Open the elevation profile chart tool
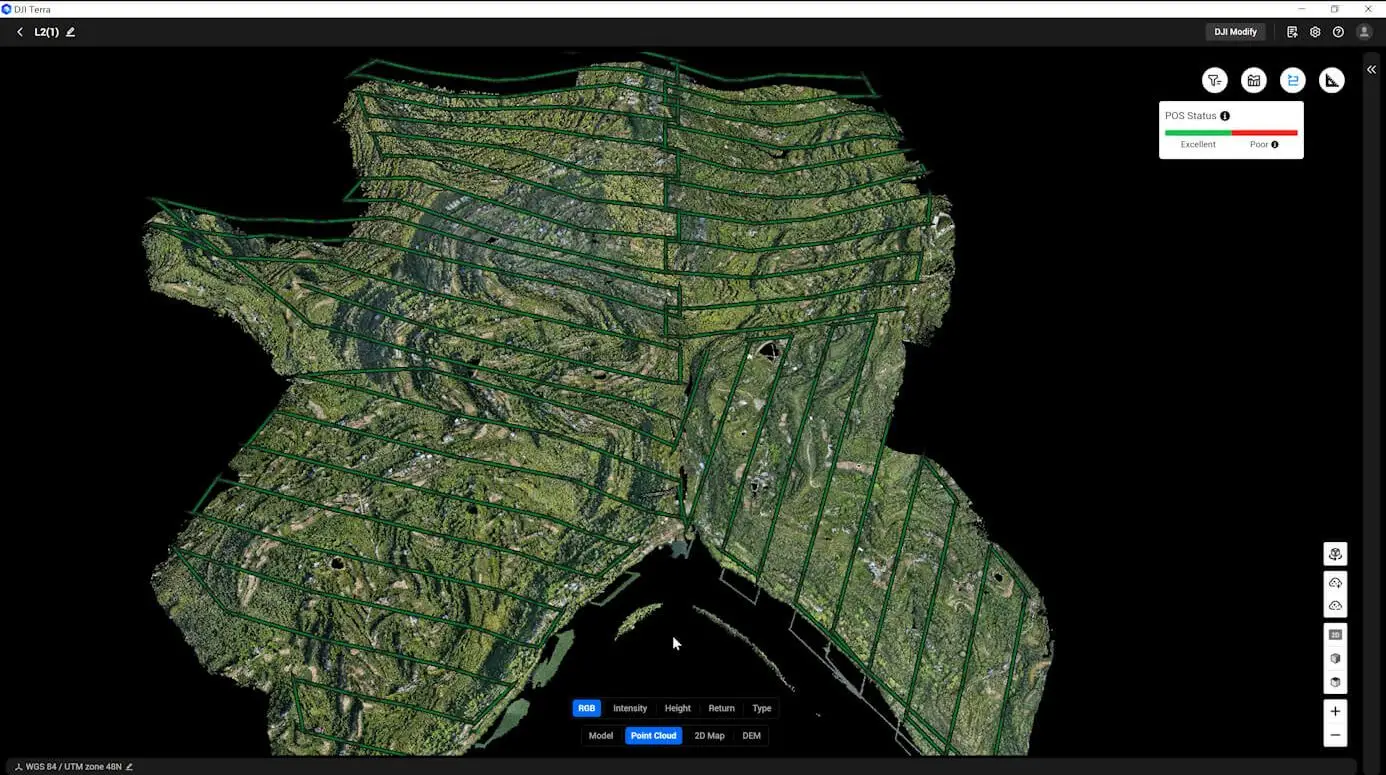 click(x=1254, y=81)
